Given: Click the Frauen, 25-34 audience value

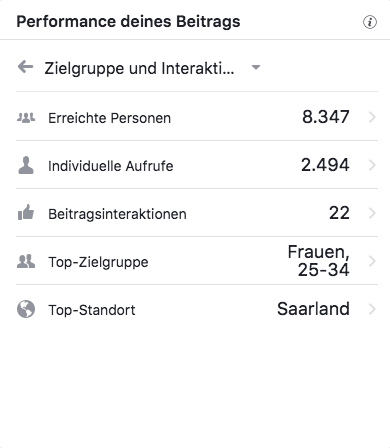Looking at the screenshot, I should click(x=319, y=261).
